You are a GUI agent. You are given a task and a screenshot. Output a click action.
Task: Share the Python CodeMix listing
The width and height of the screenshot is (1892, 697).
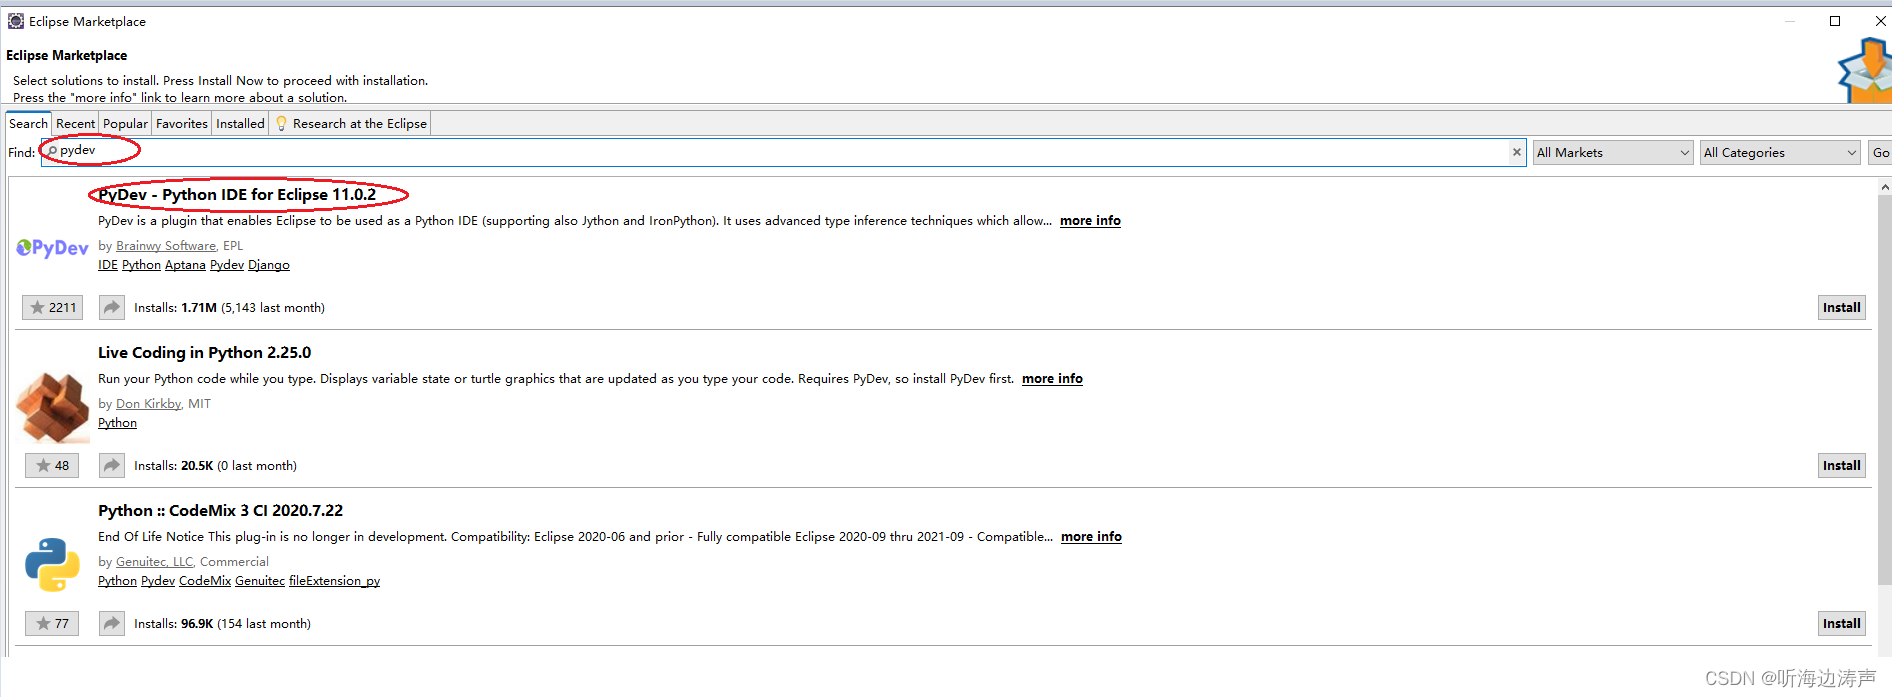click(112, 624)
